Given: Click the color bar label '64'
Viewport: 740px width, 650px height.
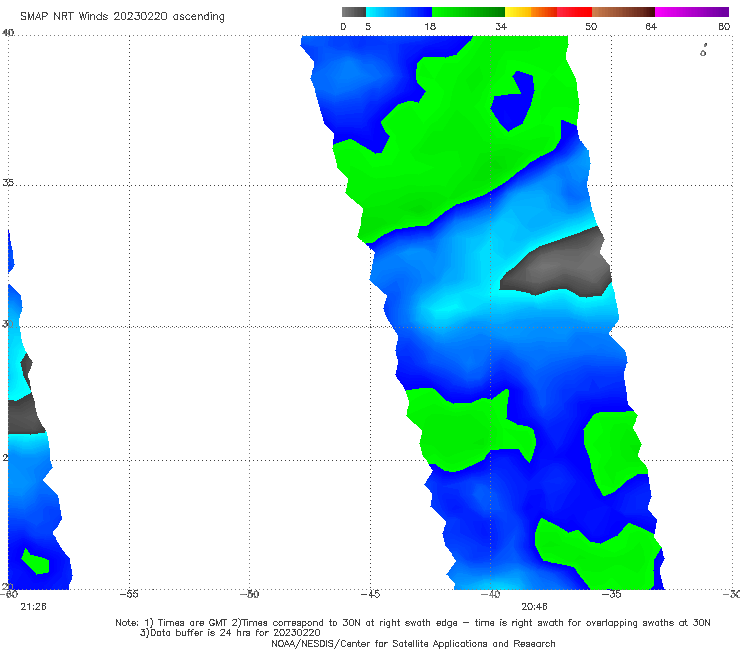Looking at the screenshot, I should pos(651,27).
